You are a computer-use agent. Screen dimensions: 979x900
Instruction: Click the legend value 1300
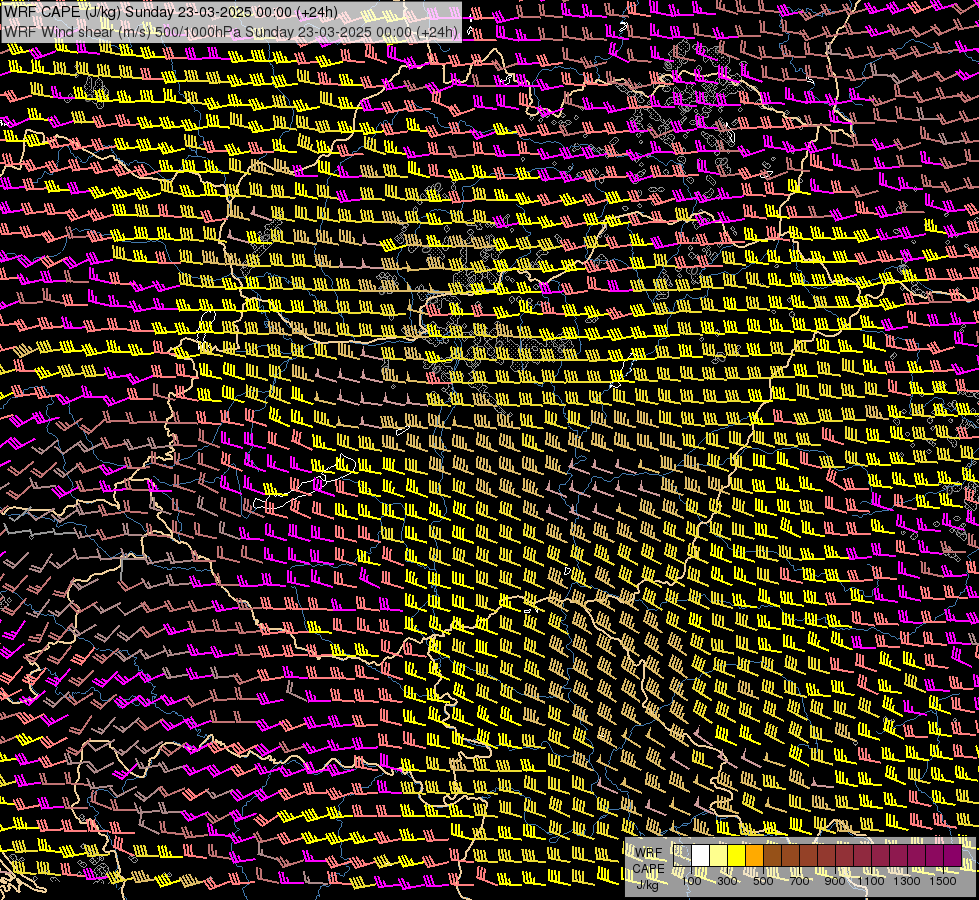[907, 881]
